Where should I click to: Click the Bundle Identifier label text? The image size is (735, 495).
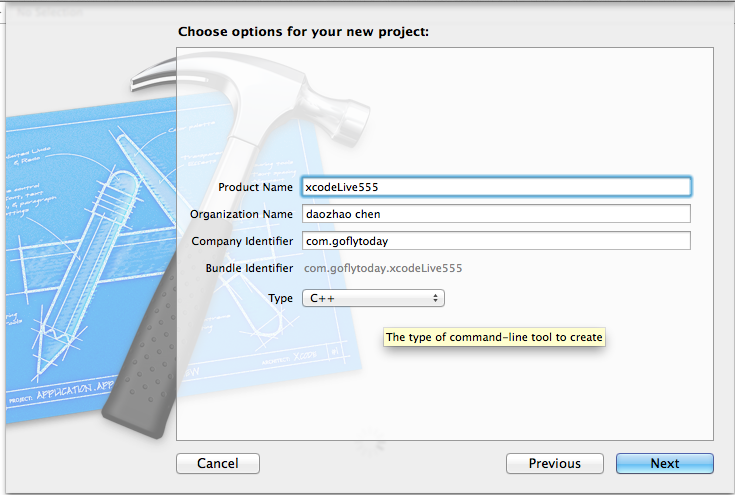click(x=249, y=268)
